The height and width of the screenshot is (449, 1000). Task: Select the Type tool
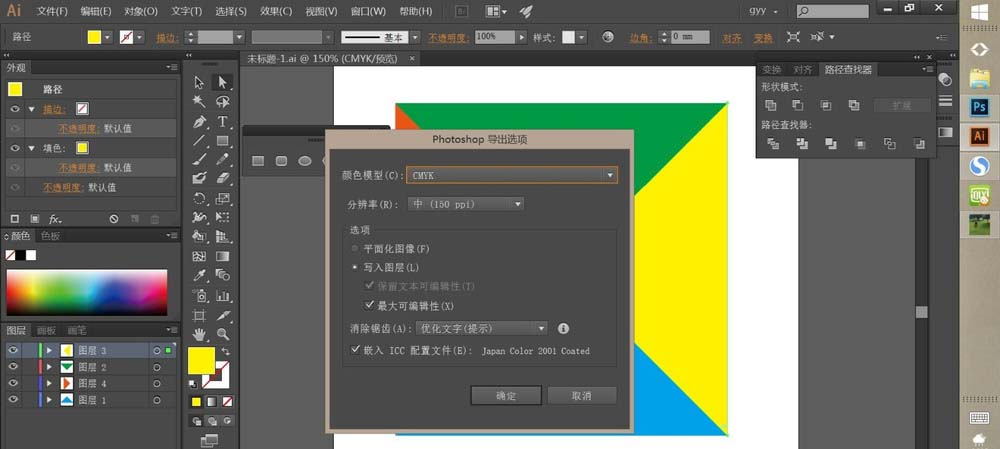223,121
